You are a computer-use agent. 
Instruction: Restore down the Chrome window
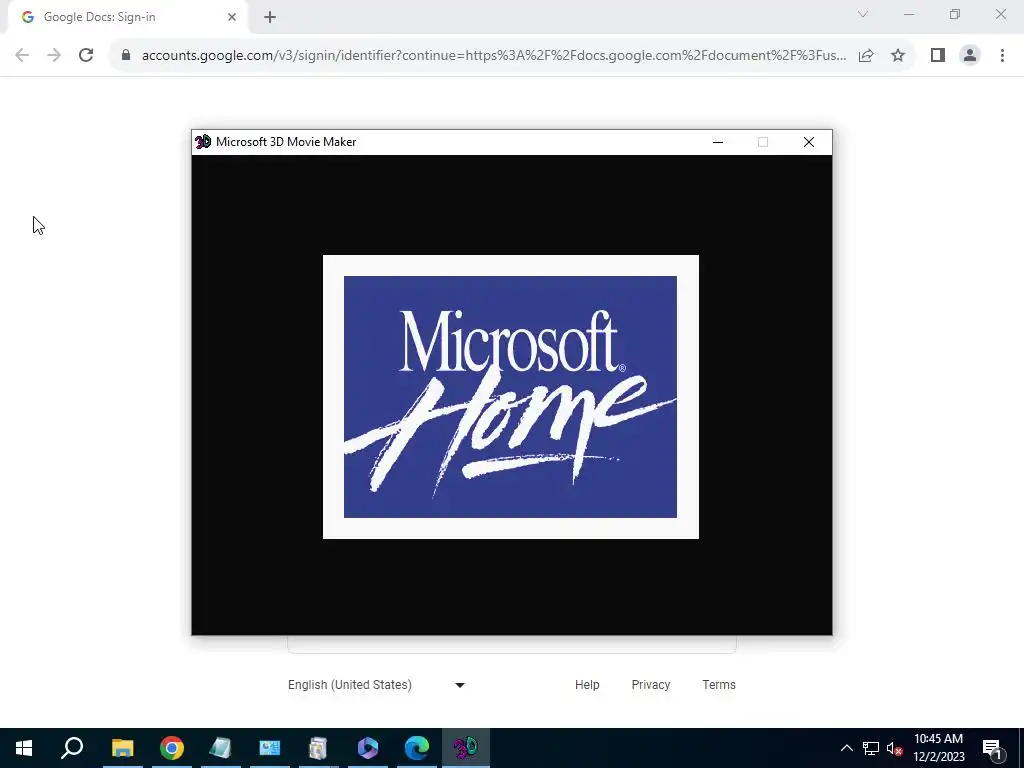pos(955,14)
